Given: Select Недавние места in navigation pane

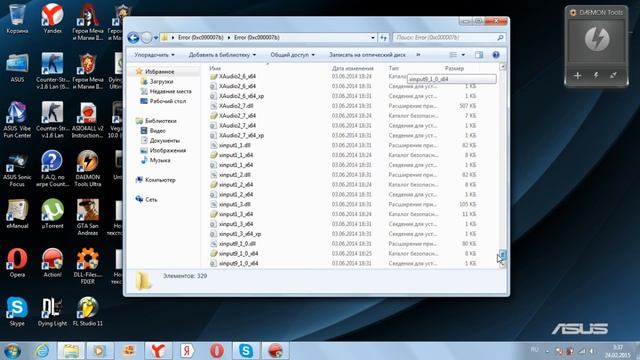Looking at the screenshot, I should 170,91.
